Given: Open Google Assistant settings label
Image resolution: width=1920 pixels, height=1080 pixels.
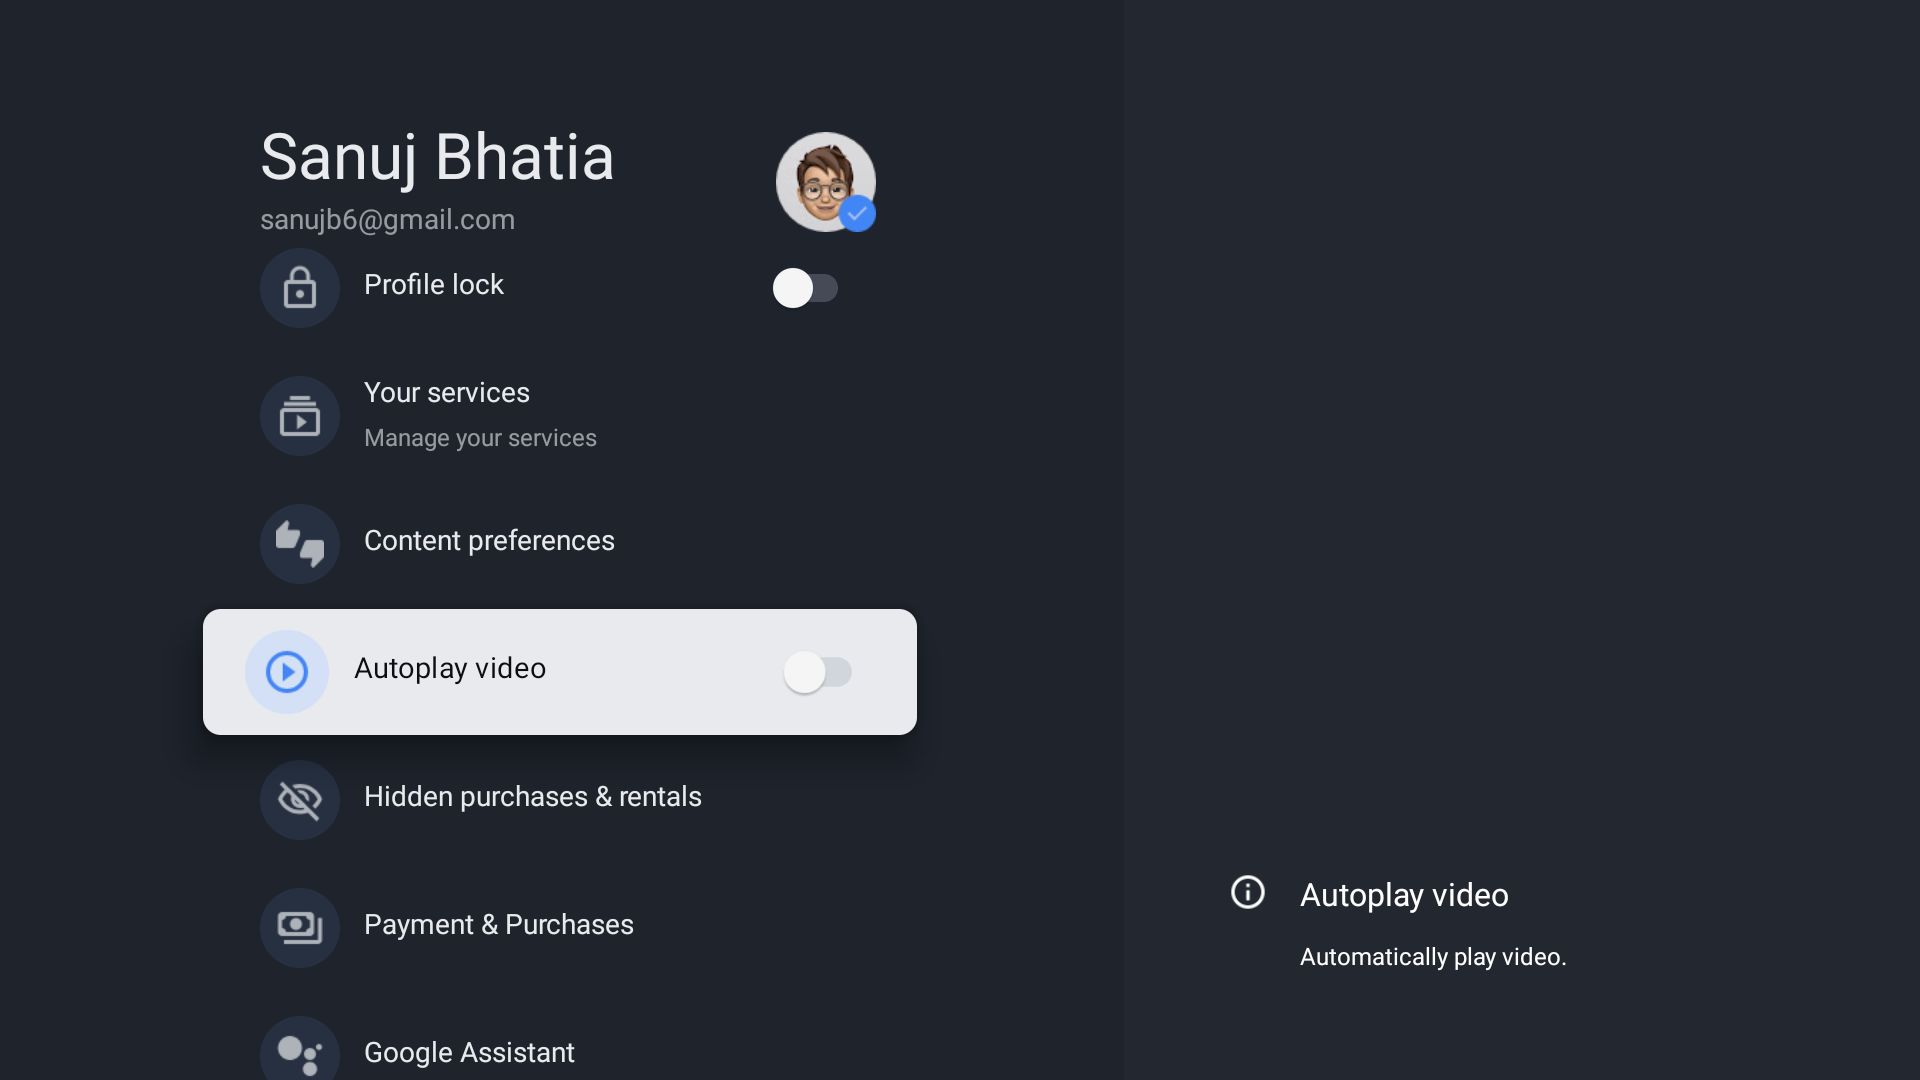Looking at the screenshot, I should click(469, 1053).
